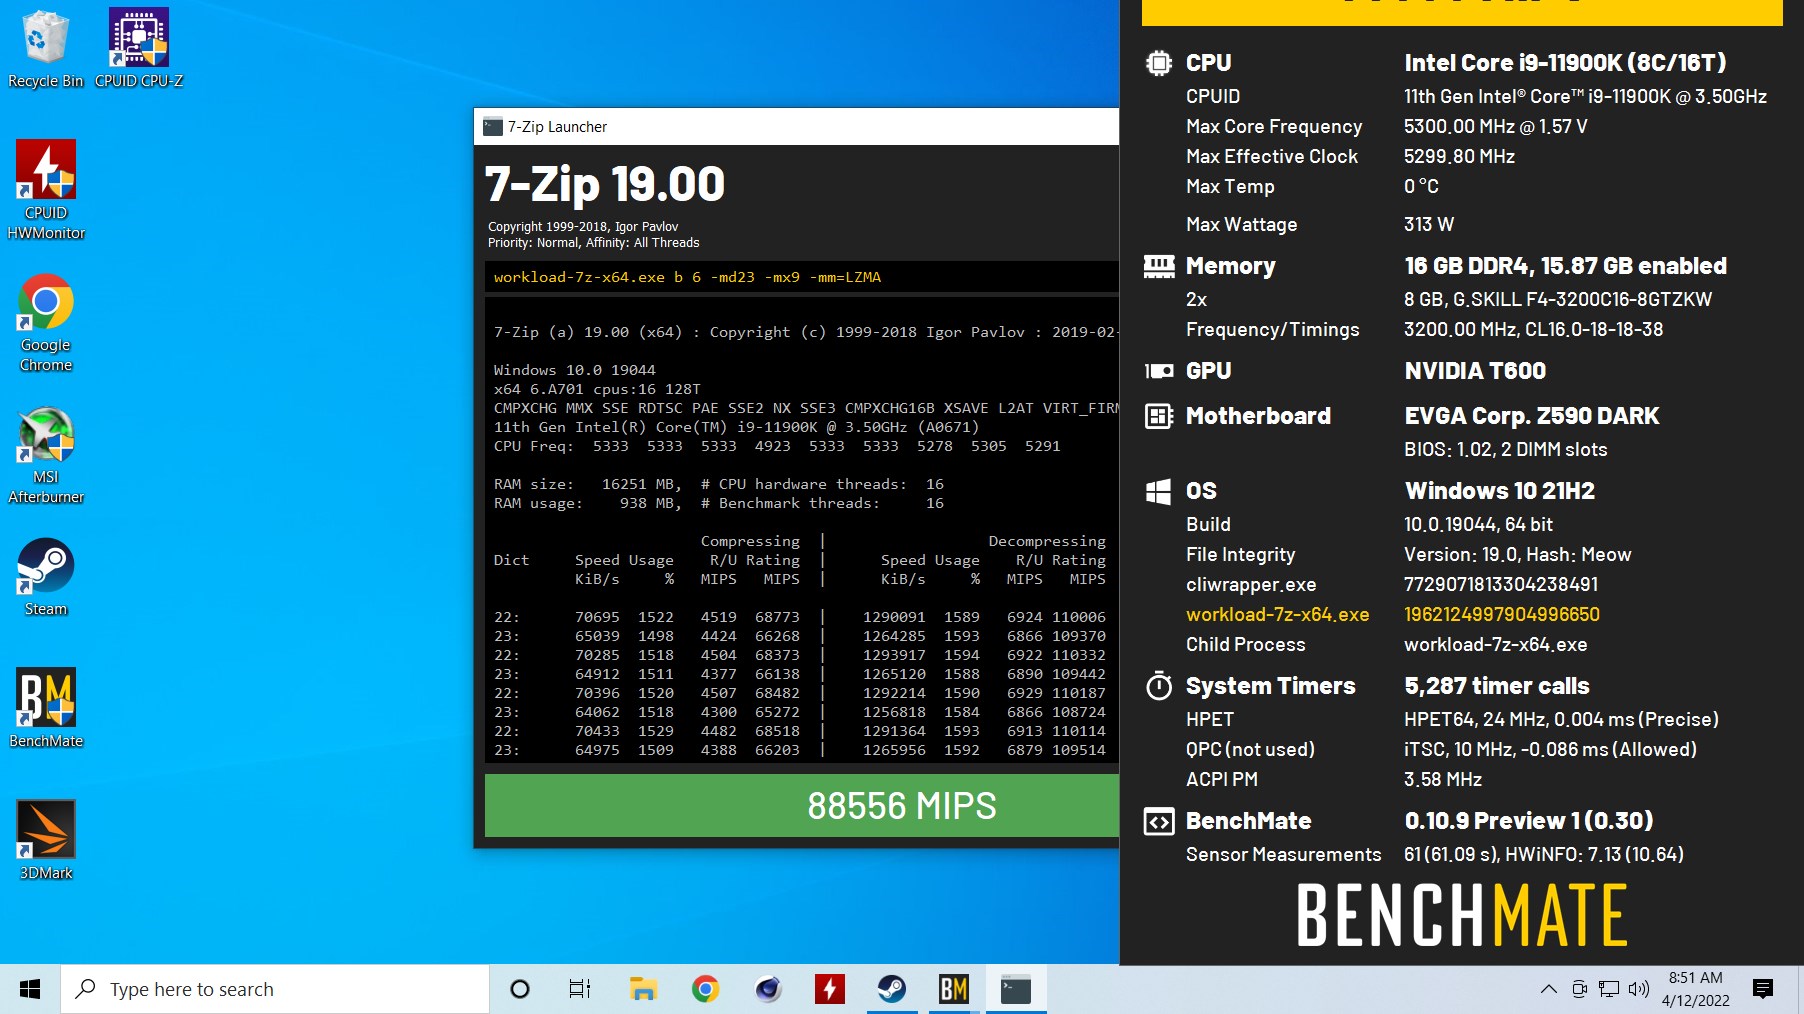Click the Max Effective Clock 5299.80 MHz value
This screenshot has width=1804, height=1014.
(1460, 157)
